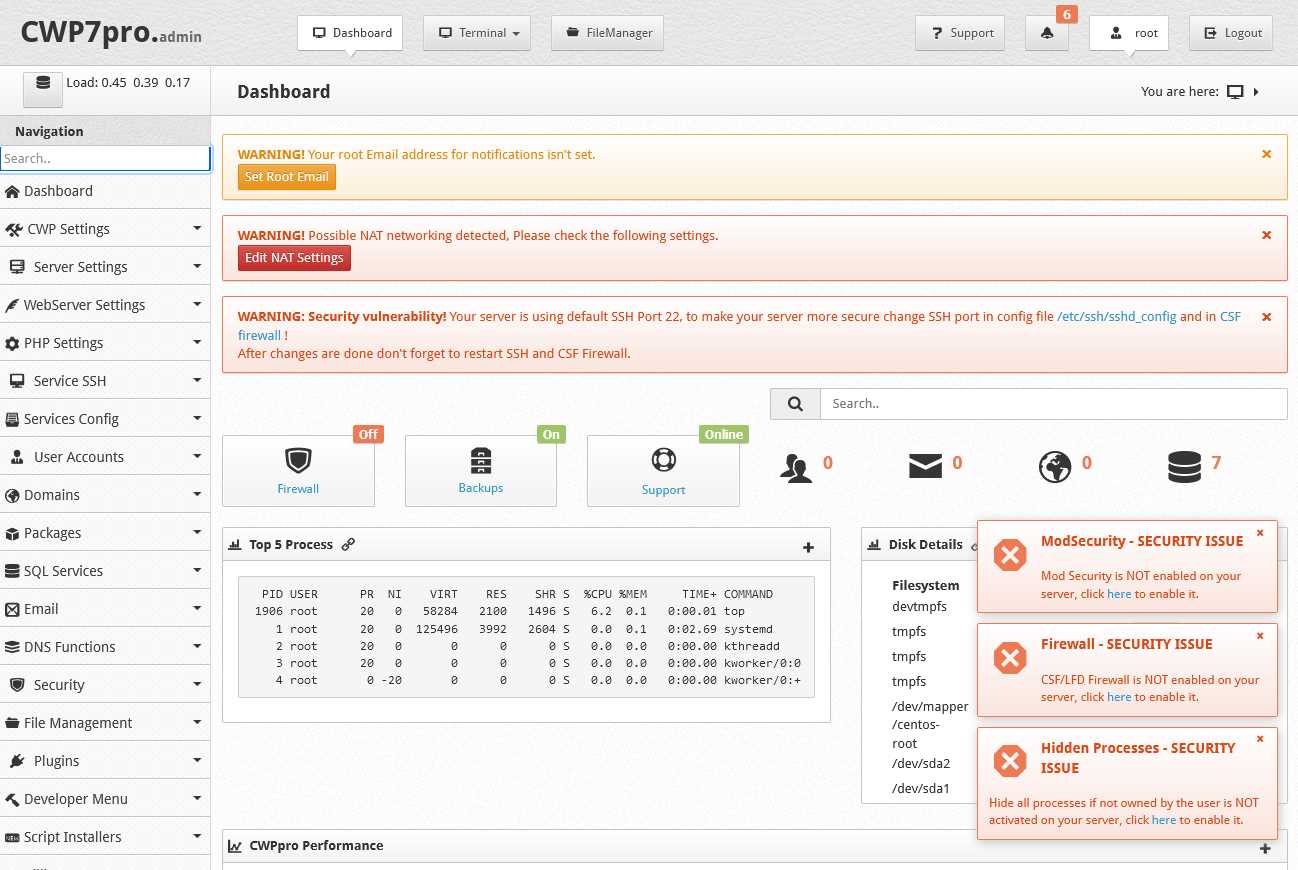Viewport: 1298px width, 870px height.
Task: Expand Service SSH menu
Action: click(105, 381)
